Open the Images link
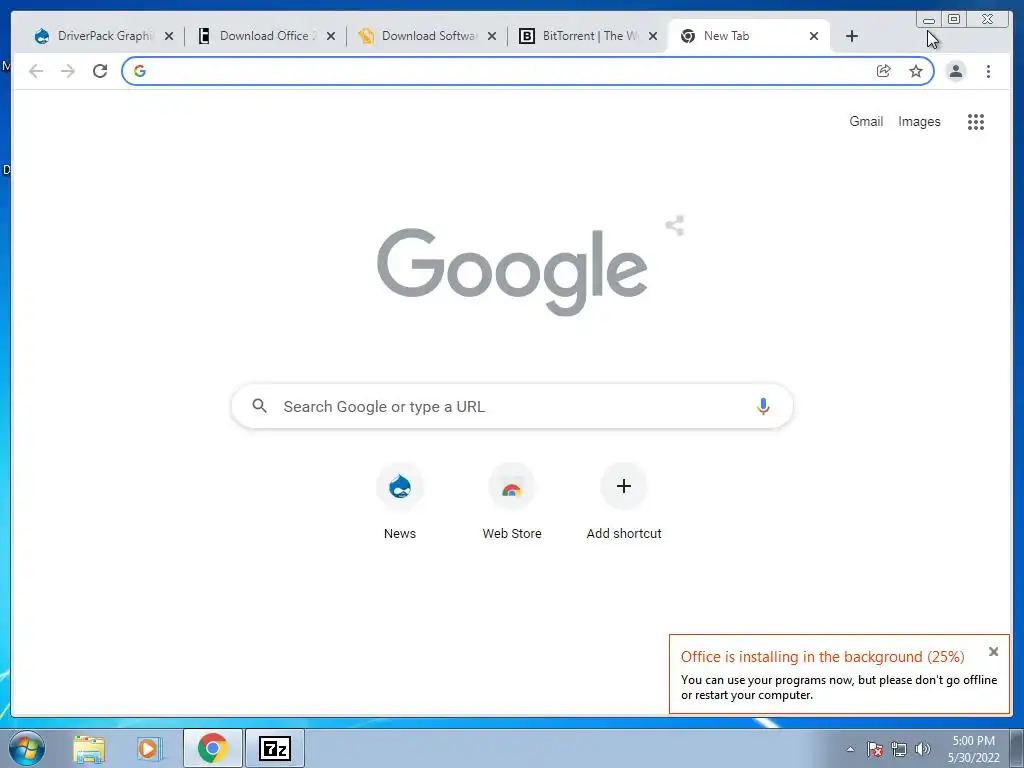 [919, 121]
